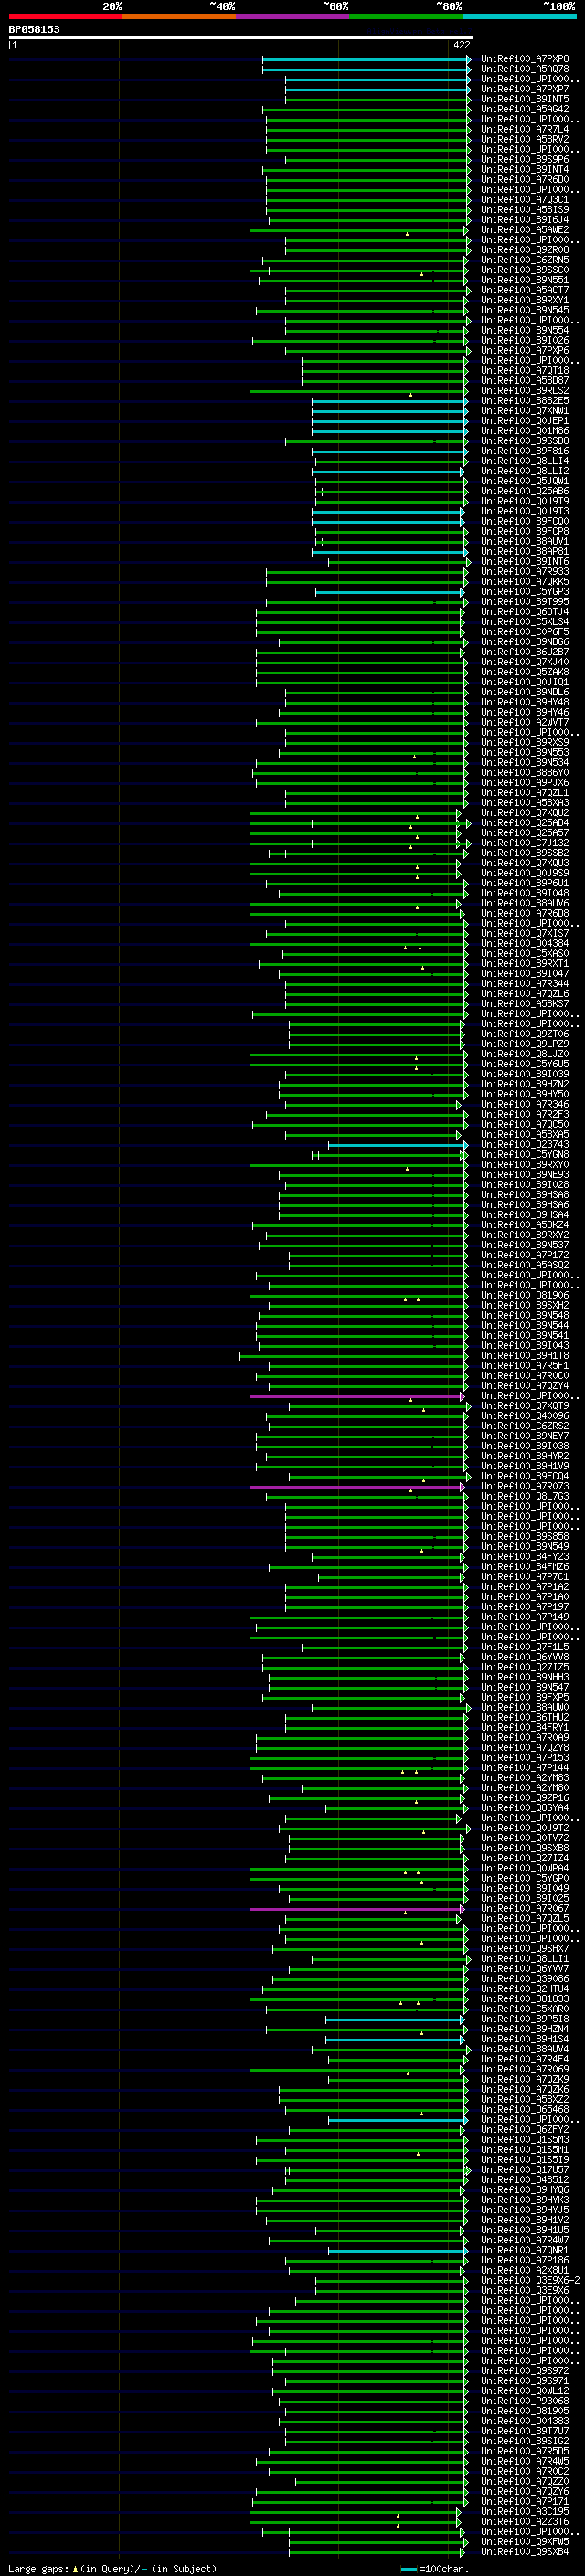This screenshot has height=2576, width=585.
Task: Click on the UniRef100_Q01M86 entry
Action: pyautogui.click(x=525, y=431)
